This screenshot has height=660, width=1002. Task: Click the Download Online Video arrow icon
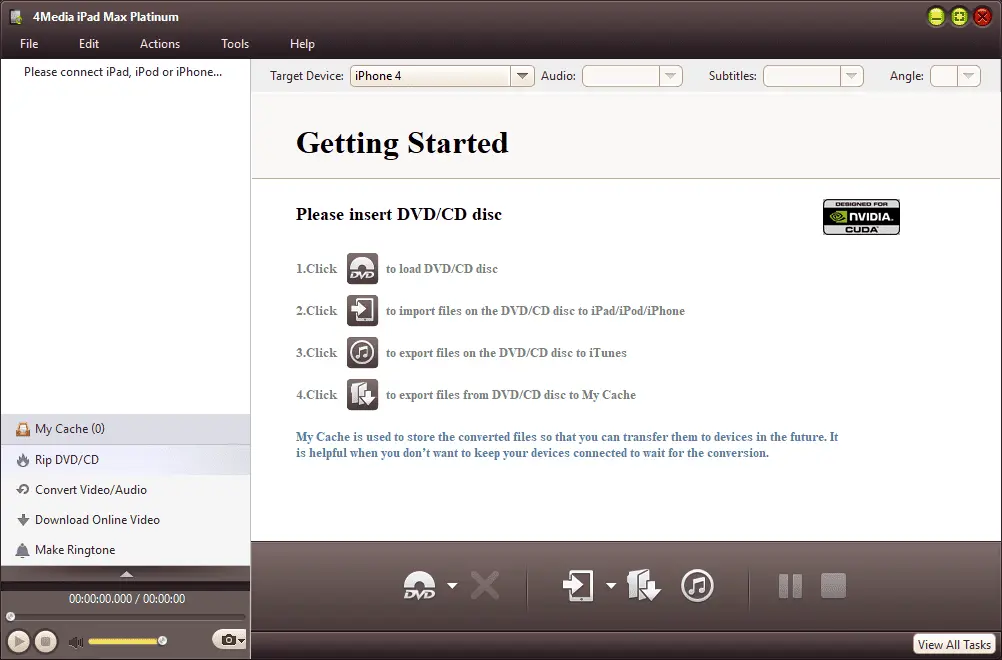pyautogui.click(x=23, y=519)
